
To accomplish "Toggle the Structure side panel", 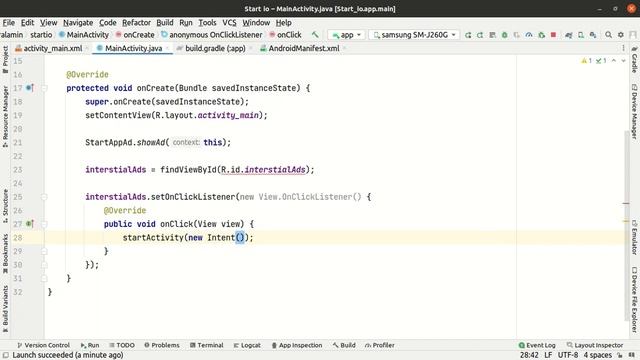I will [x=5, y=206].
